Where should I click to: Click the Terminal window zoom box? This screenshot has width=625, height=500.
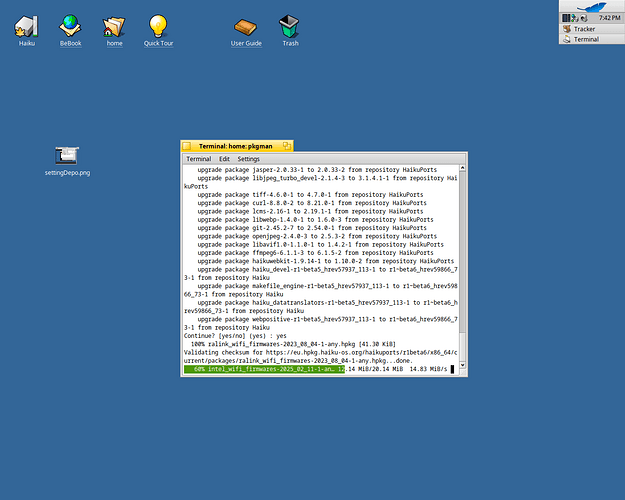pyautogui.click(x=287, y=146)
